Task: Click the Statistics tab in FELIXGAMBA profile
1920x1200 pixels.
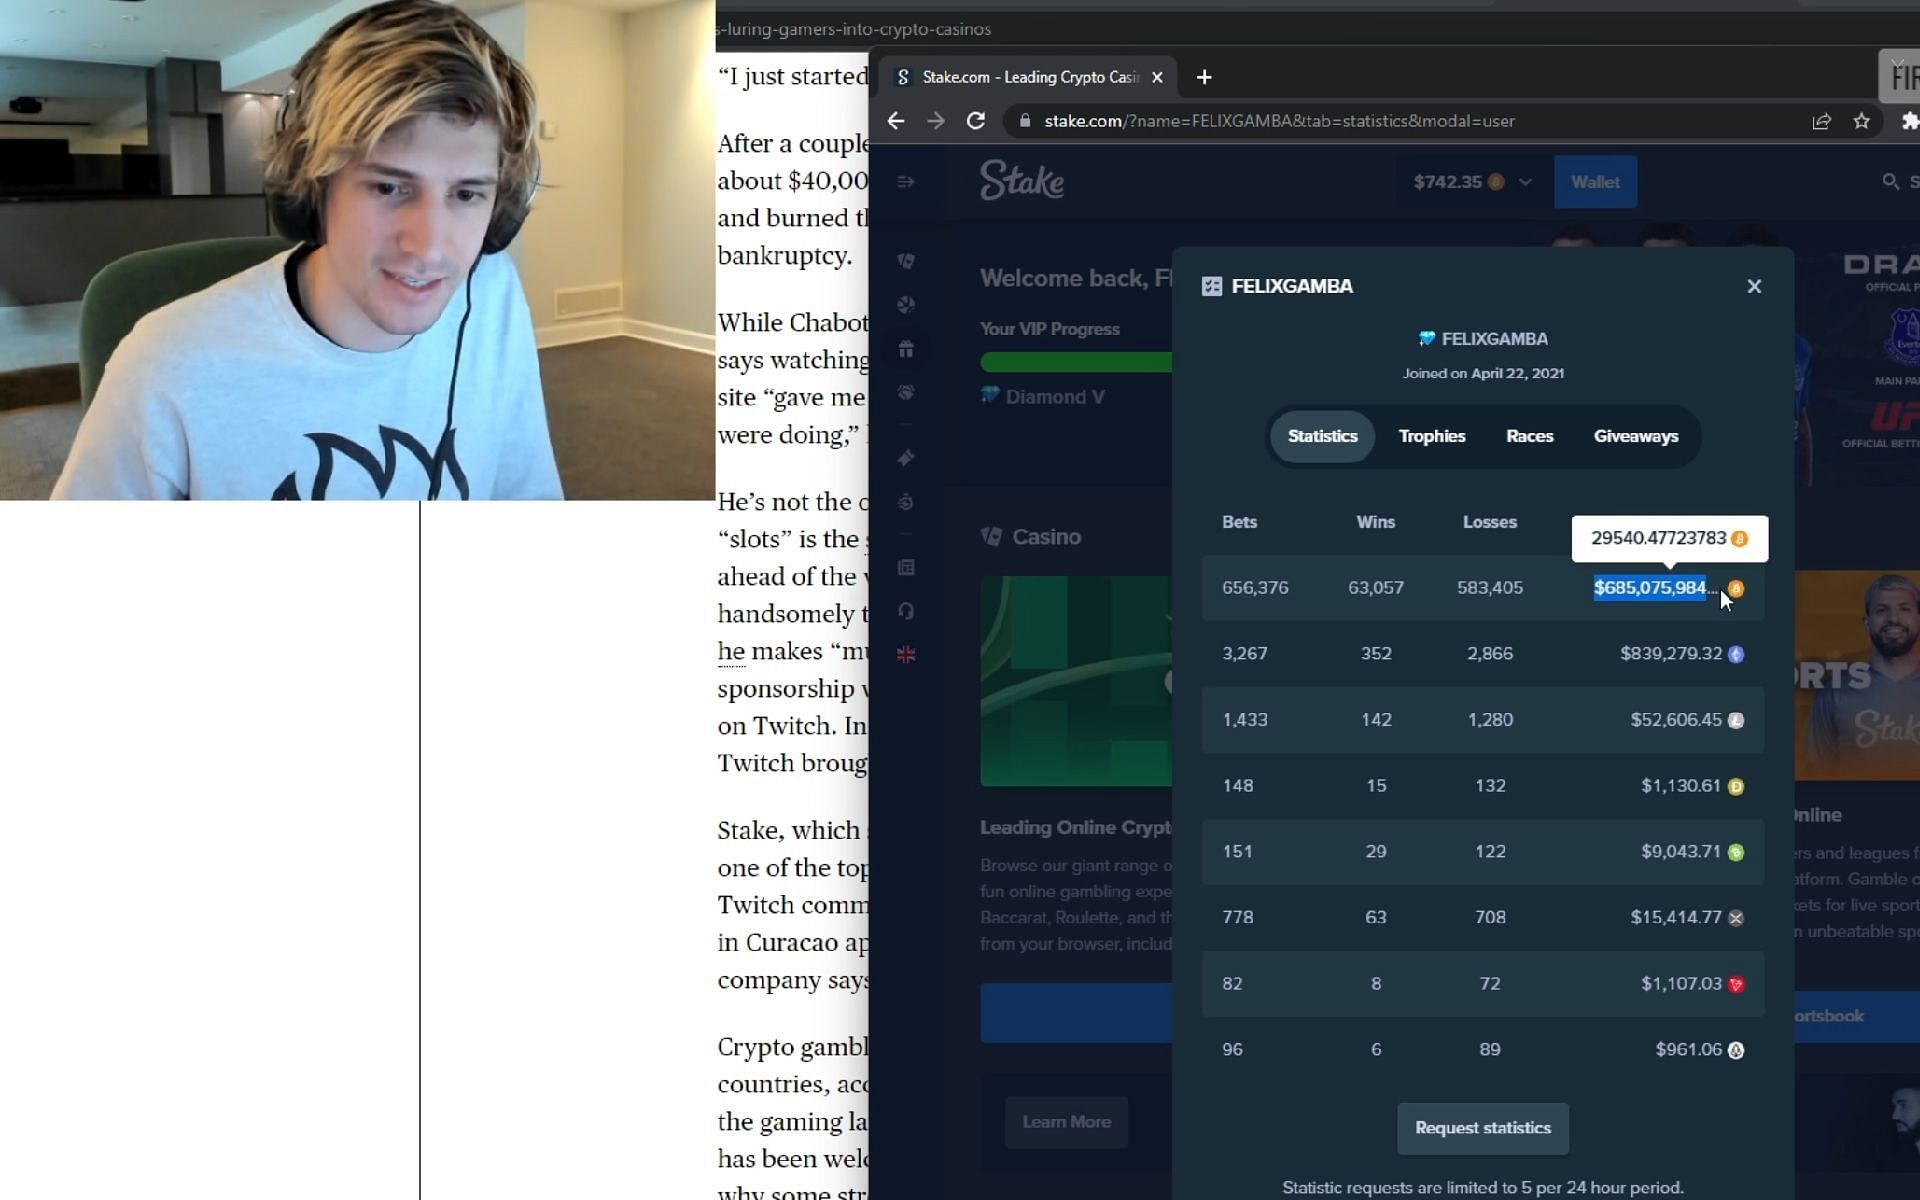Action: (x=1323, y=435)
